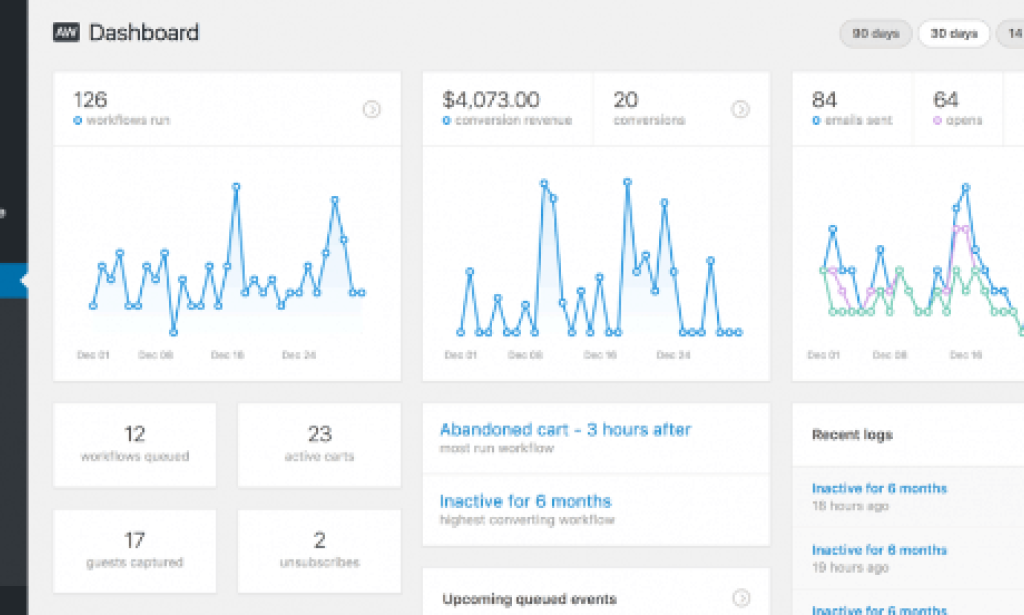Click the conversion revenue legend dot
Viewport: 1024px width, 615px height.
point(447,121)
